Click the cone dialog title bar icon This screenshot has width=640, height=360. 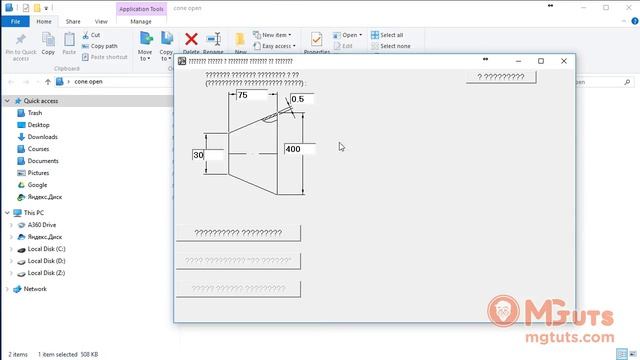pos(182,61)
